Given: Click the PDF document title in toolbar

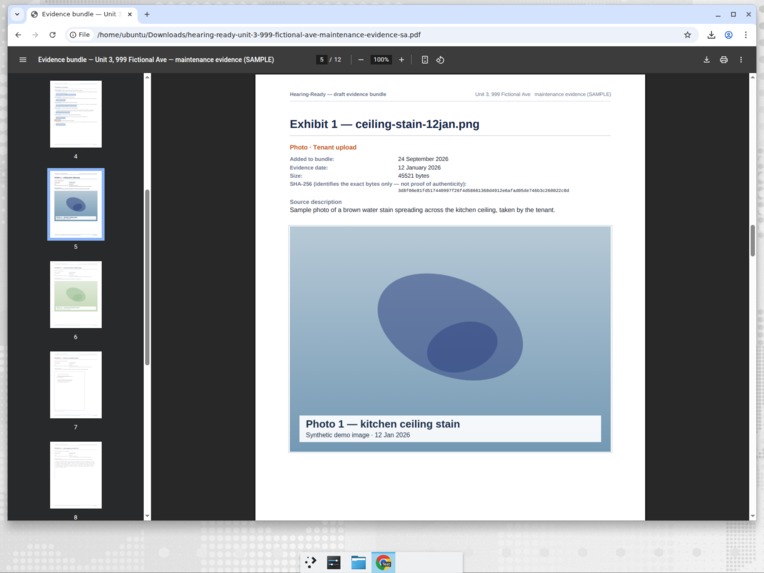Looking at the screenshot, I should pos(156,59).
